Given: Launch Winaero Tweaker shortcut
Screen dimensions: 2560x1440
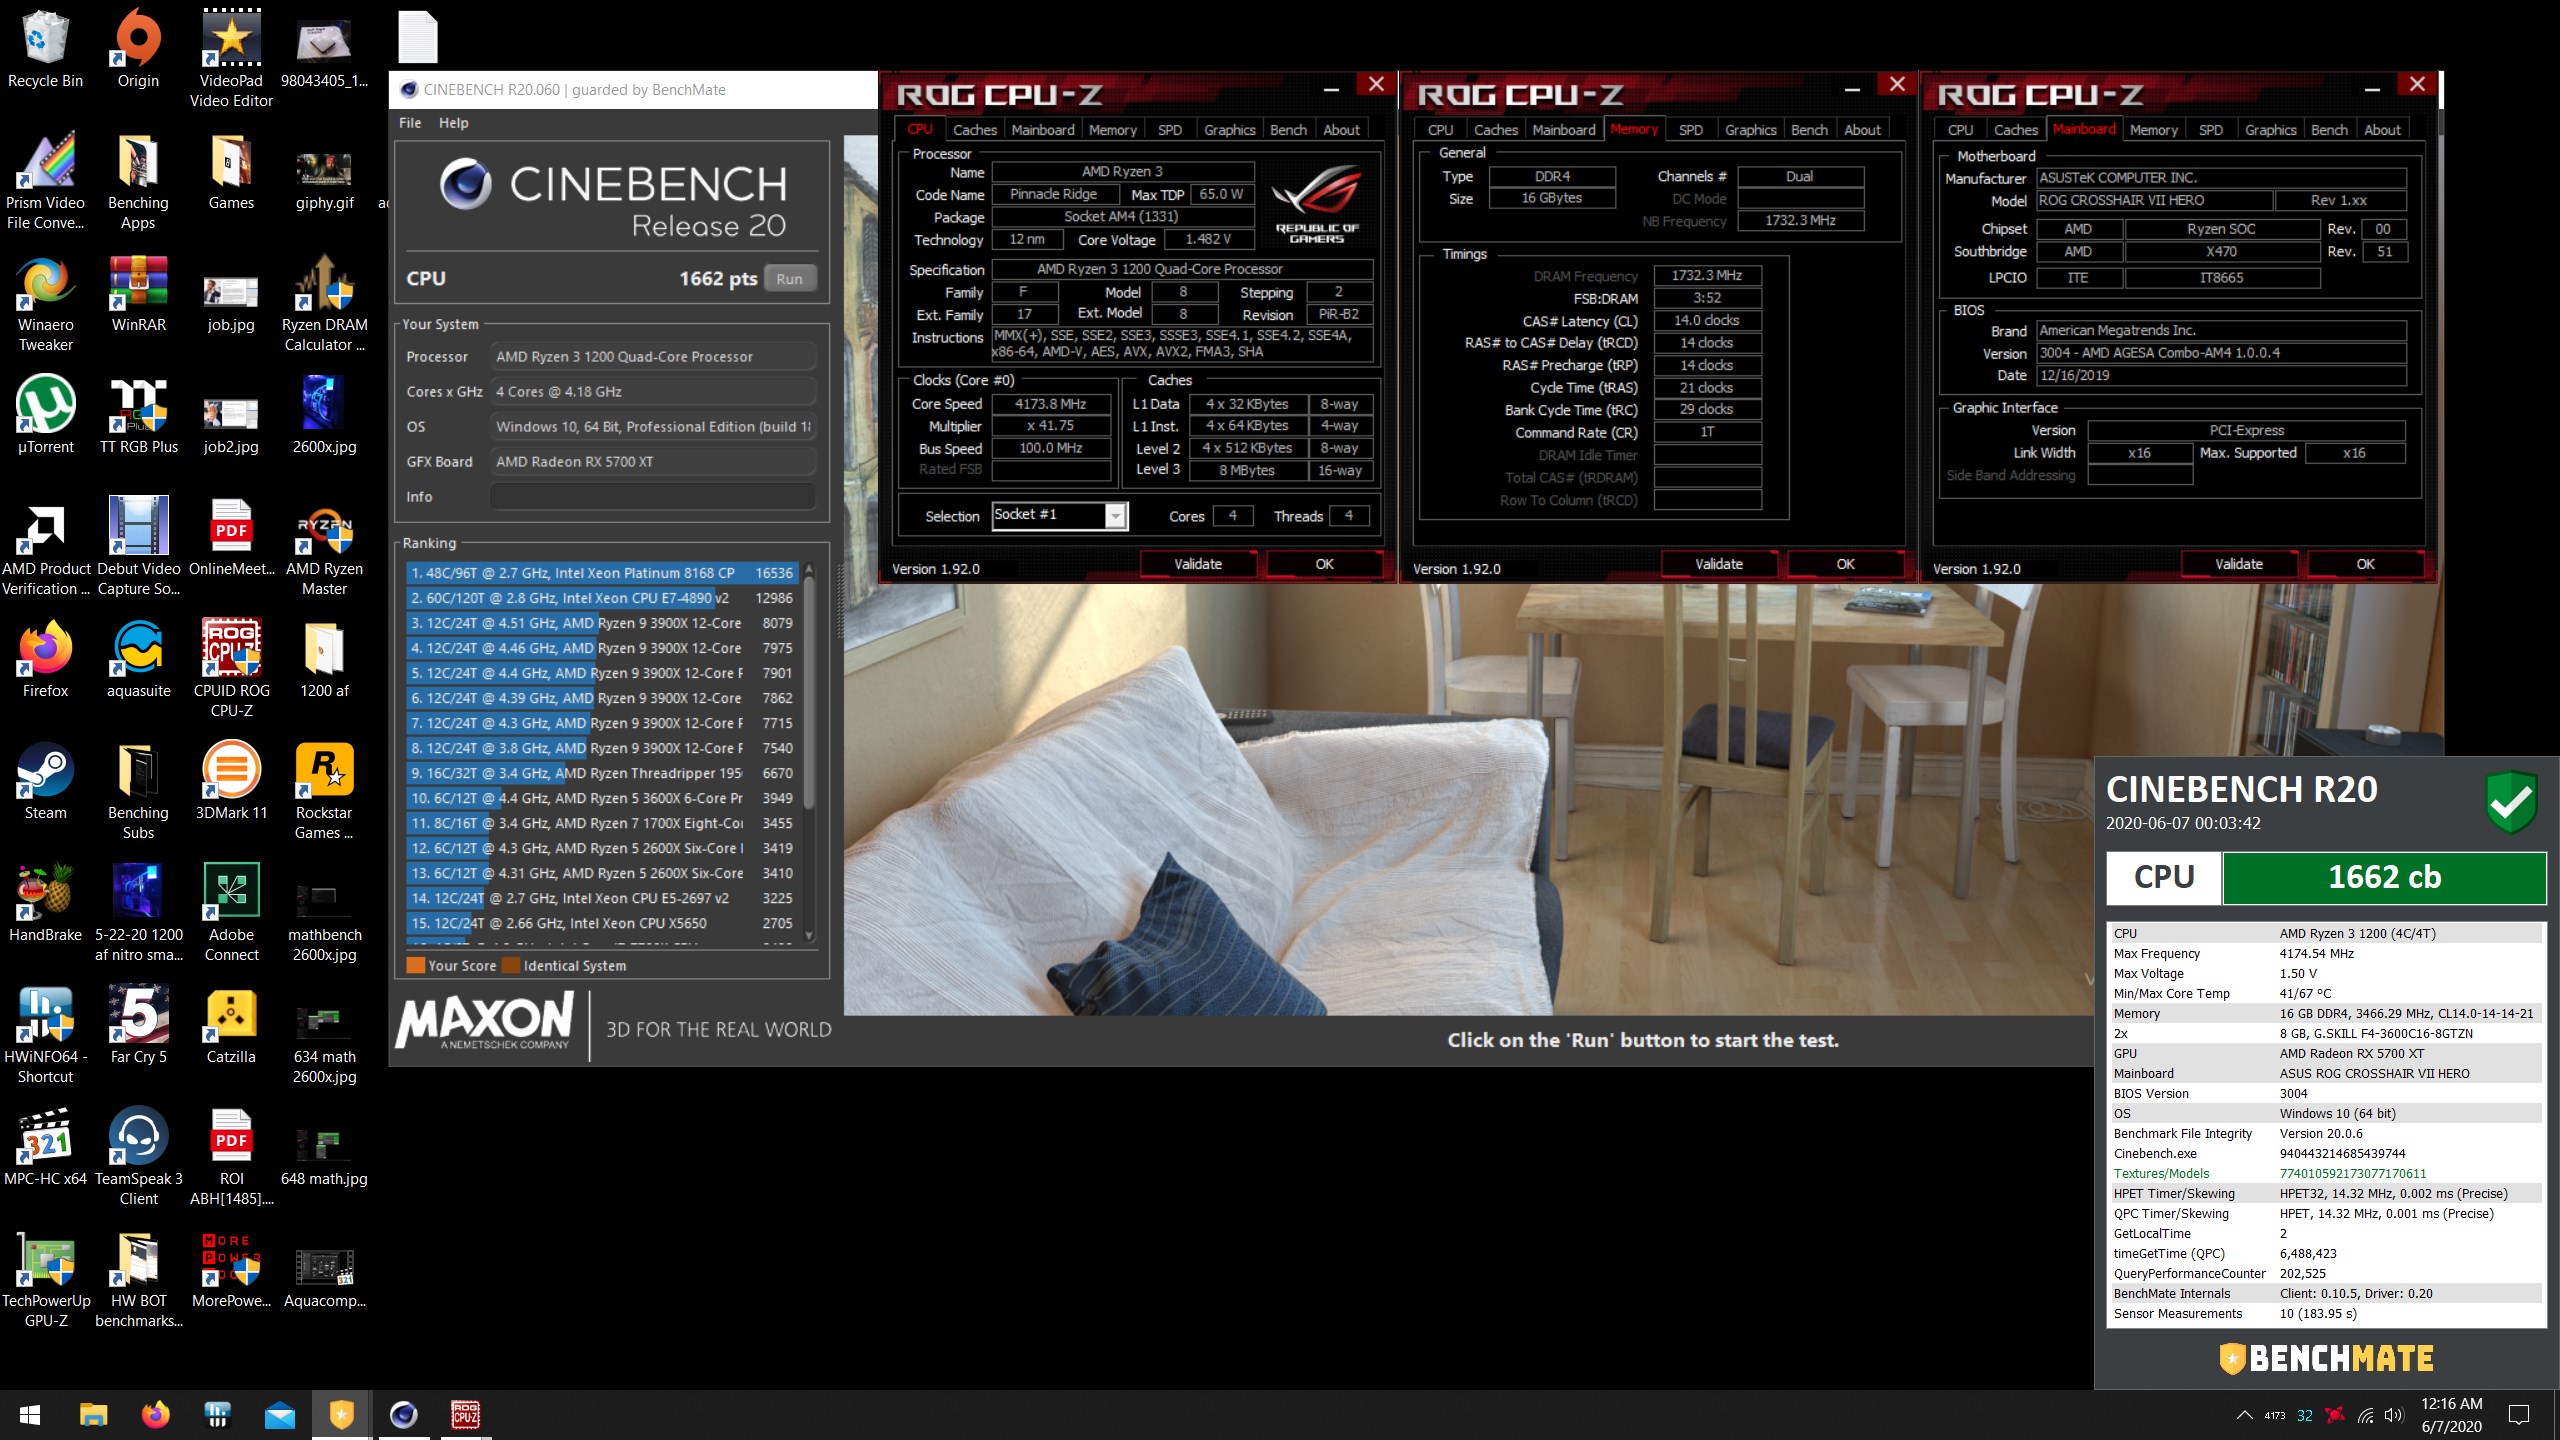Looking at the screenshot, I should [45, 302].
